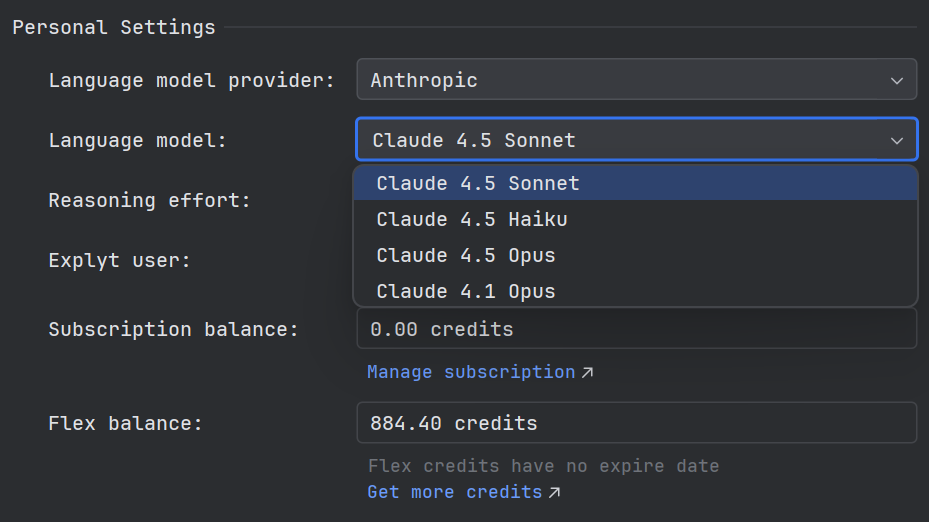Click the Reasoning effort label
929x522 pixels.
point(149,201)
